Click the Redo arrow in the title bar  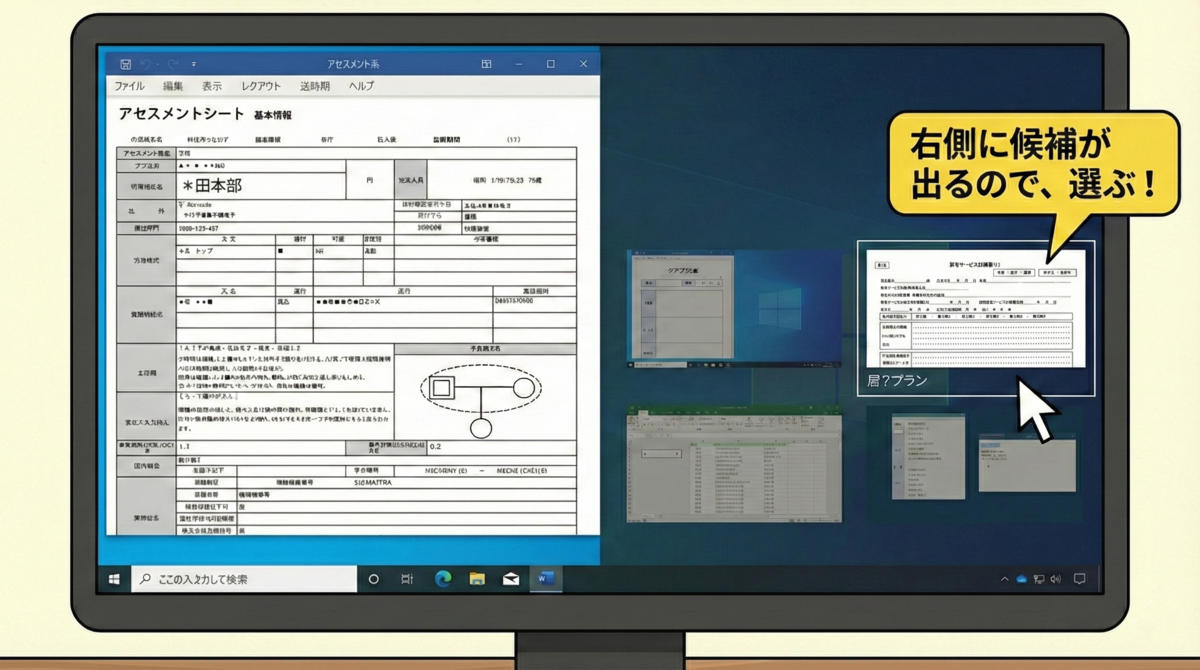click(172, 64)
